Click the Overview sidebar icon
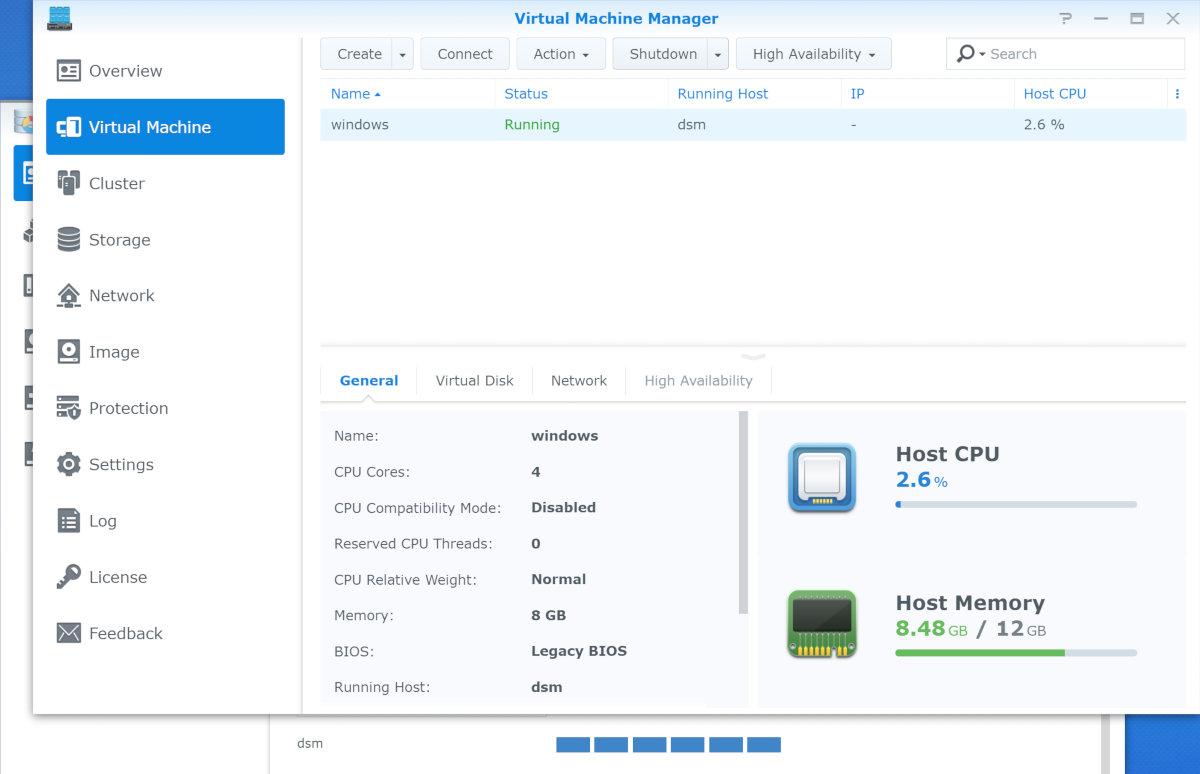 tap(68, 71)
